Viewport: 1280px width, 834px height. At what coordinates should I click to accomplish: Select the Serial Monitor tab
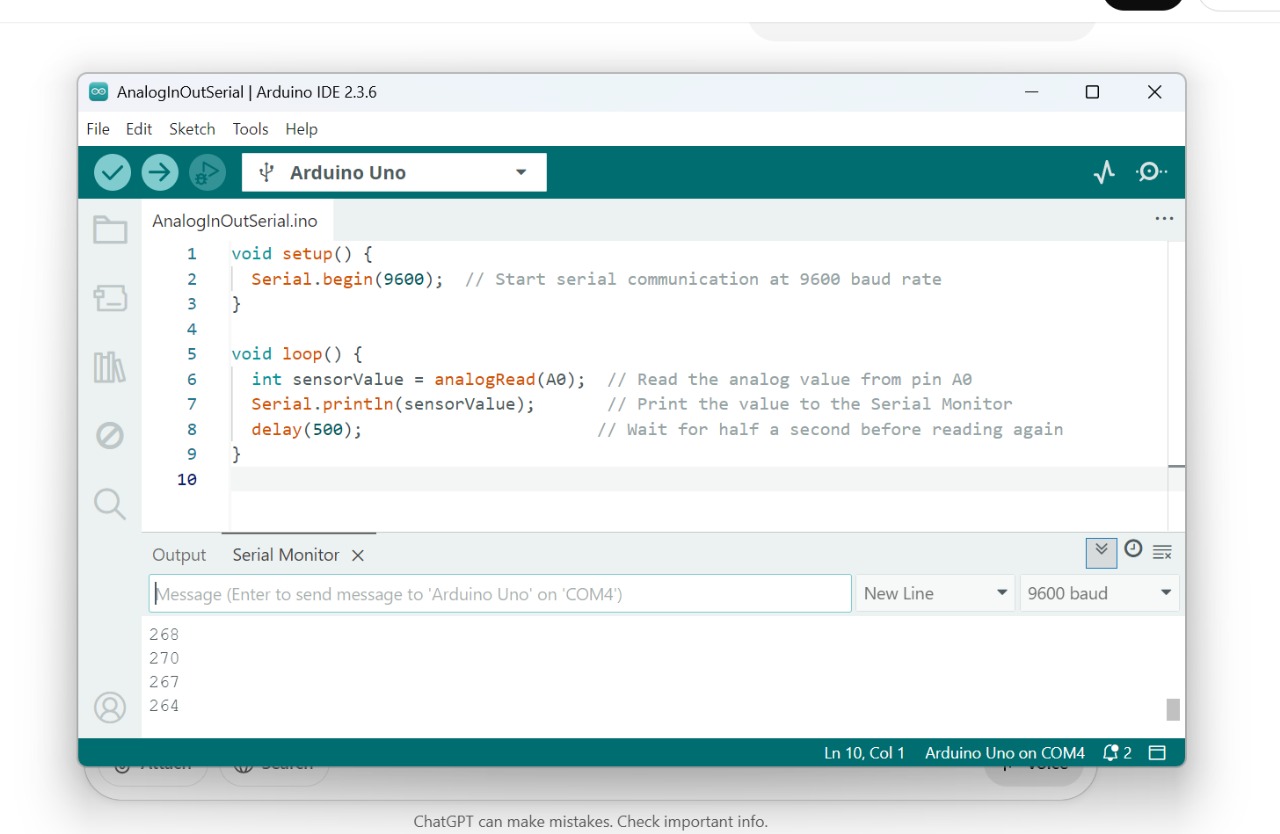[x=286, y=555]
